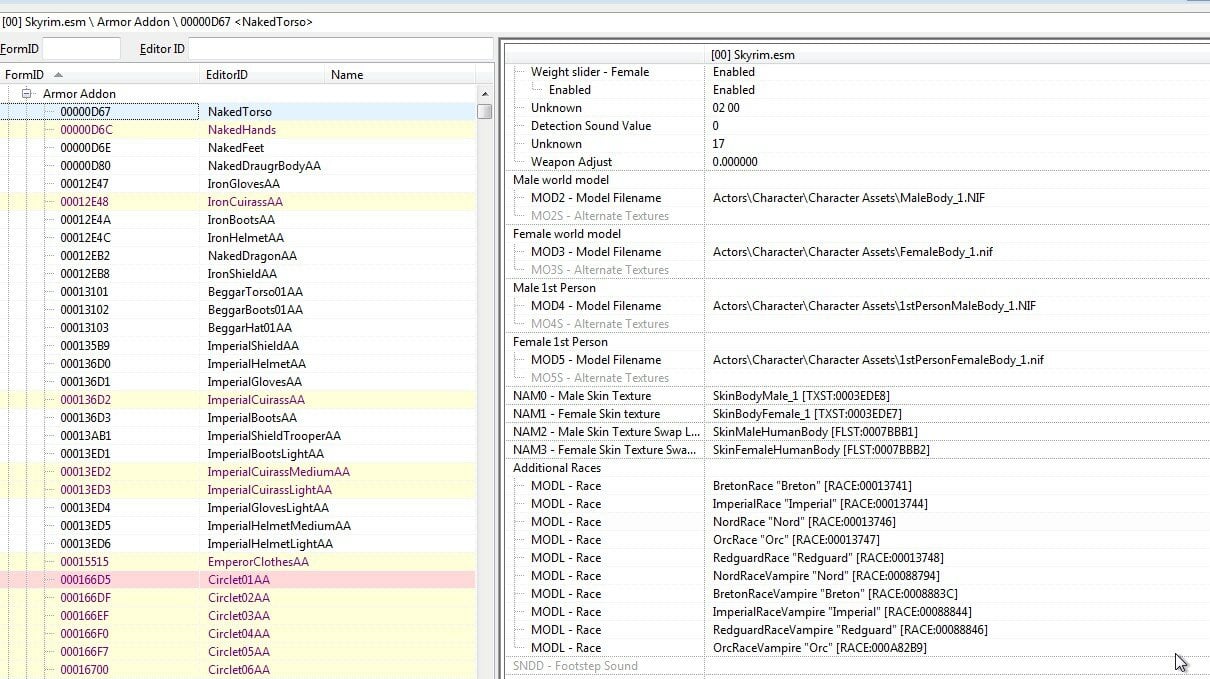The image size is (1210, 679).
Task: Select the ImperialCuirassAA record
Action: point(238,400)
